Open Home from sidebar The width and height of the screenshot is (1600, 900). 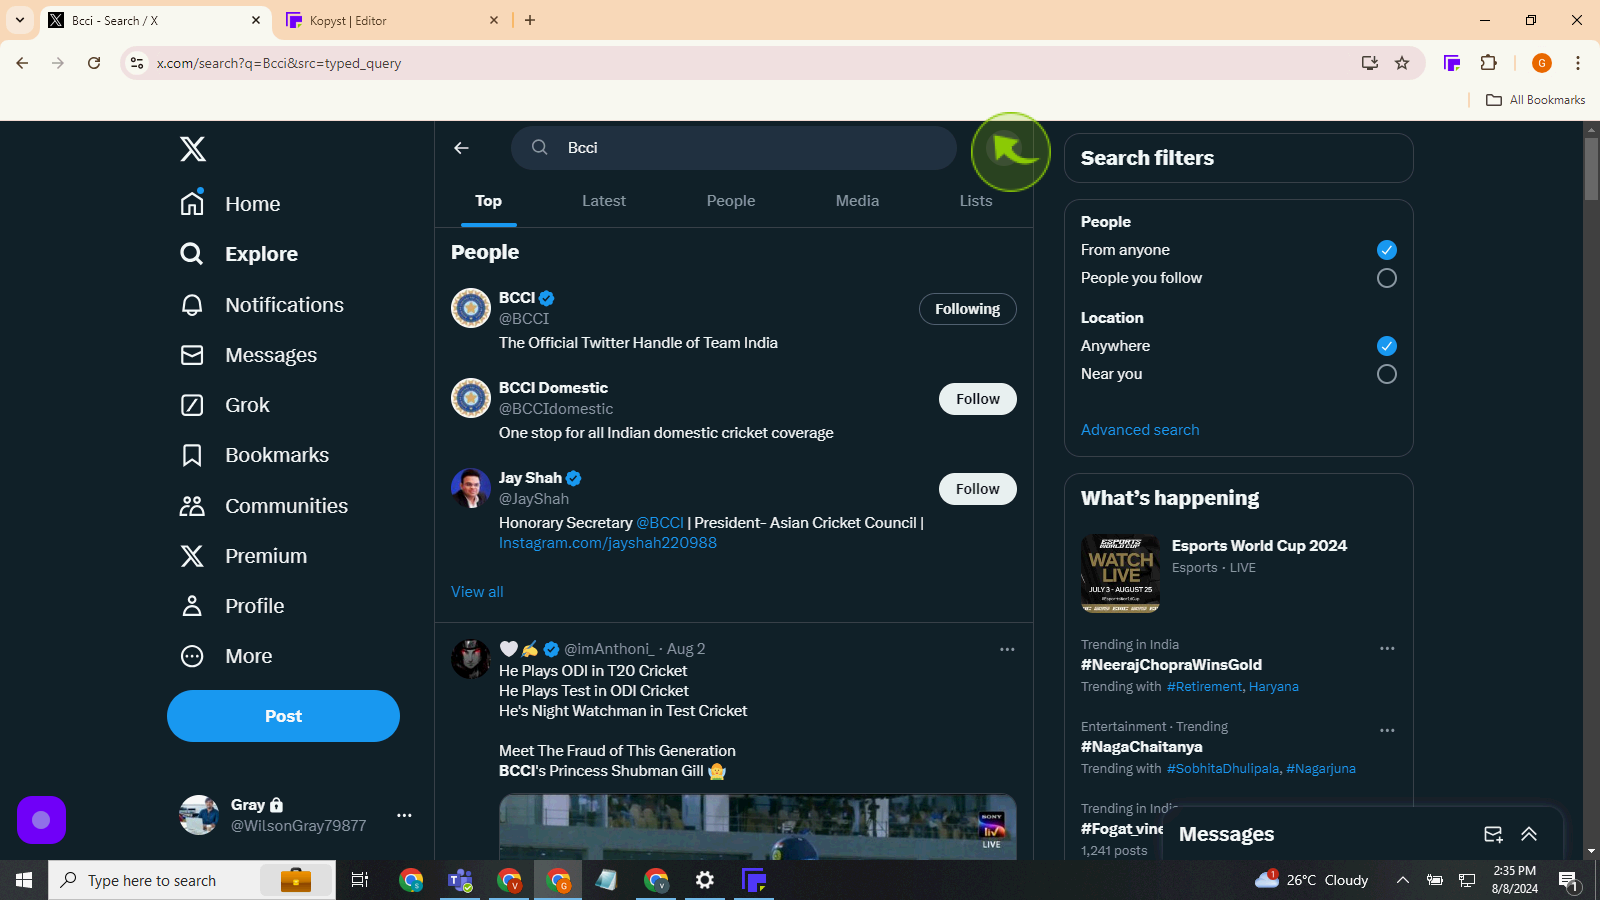231,204
